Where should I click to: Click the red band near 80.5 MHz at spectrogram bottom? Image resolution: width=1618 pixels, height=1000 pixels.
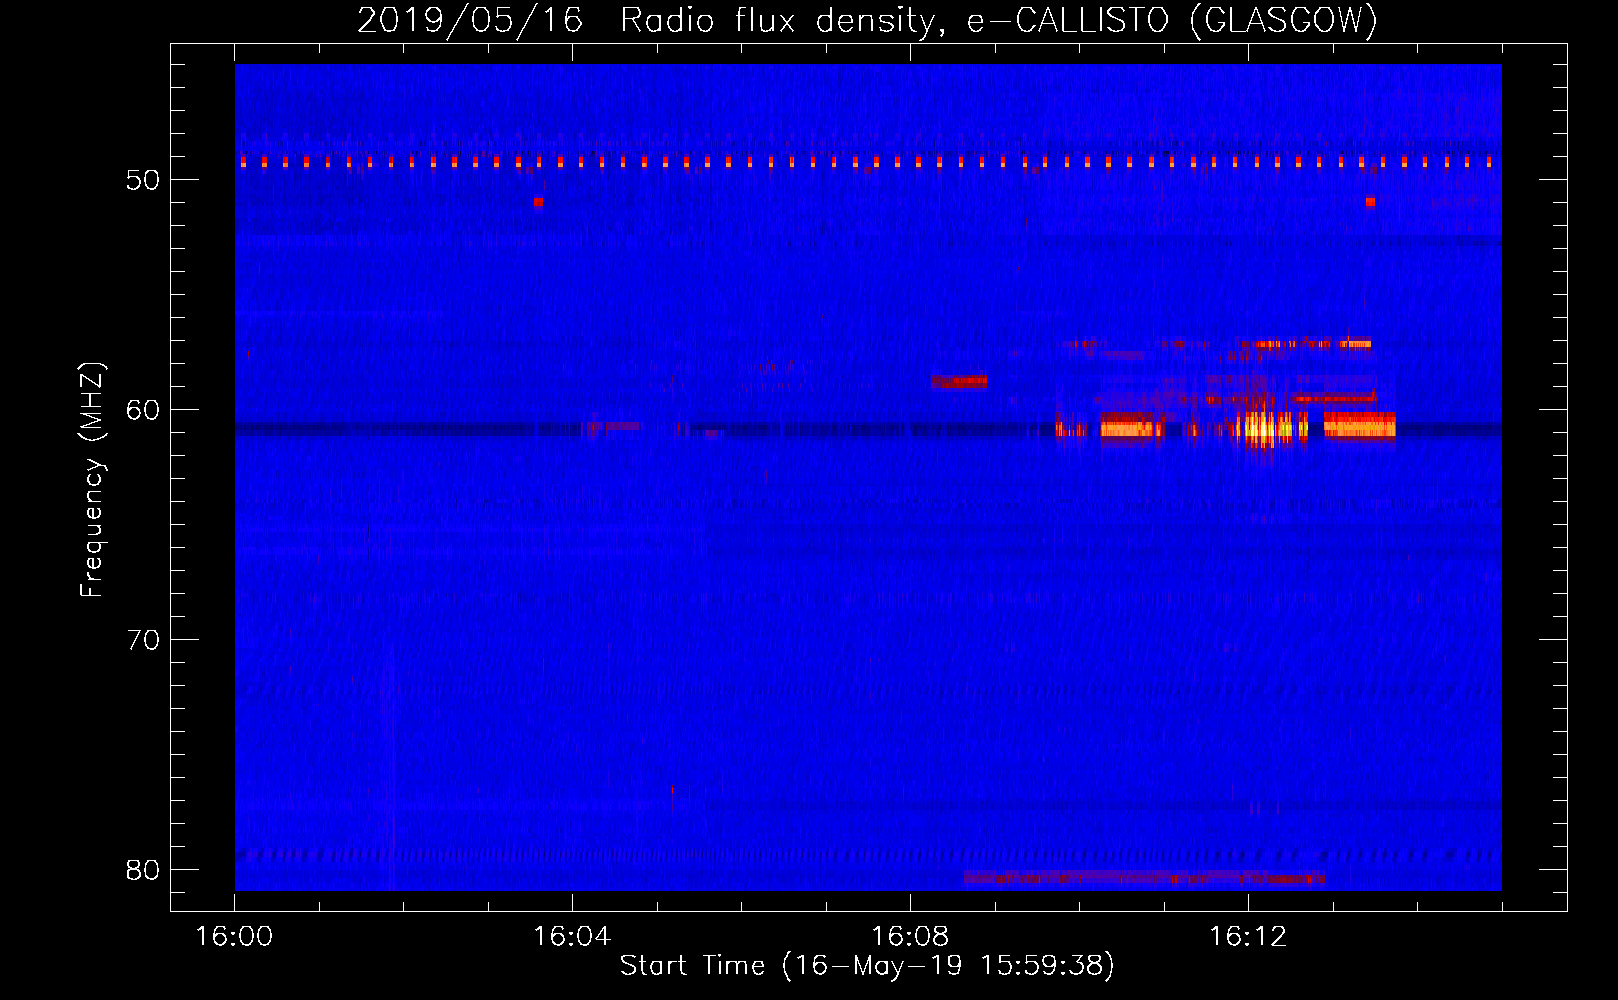coord(1145,879)
